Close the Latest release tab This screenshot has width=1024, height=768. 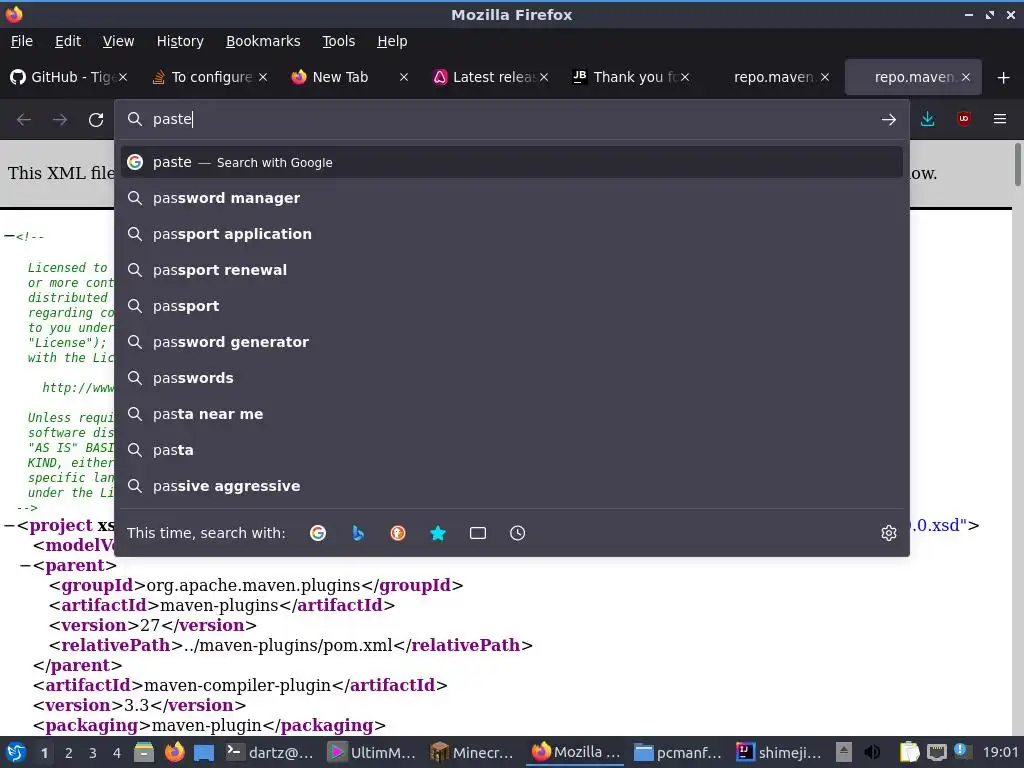pos(544,77)
